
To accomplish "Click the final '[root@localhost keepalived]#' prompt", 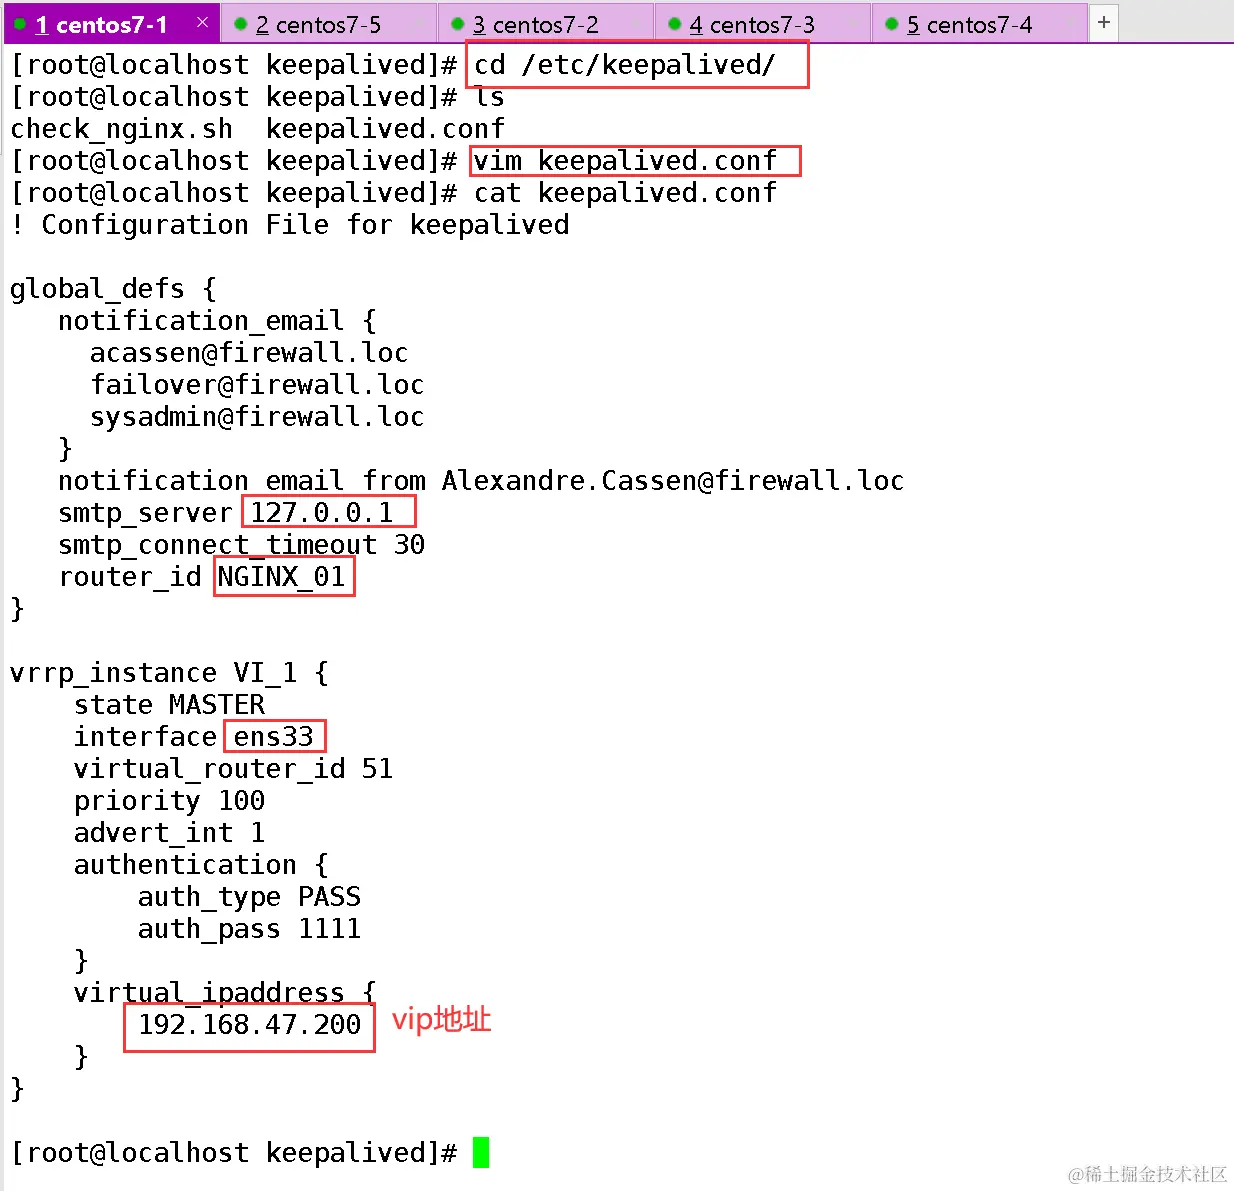I will [234, 1153].
